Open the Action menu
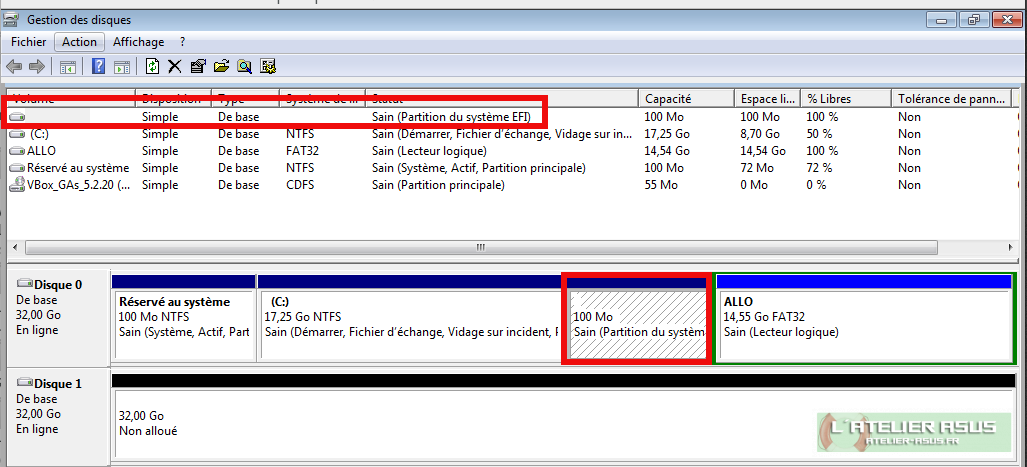Image resolution: width=1027 pixels, height=467 pixels. tap(79, 42)
